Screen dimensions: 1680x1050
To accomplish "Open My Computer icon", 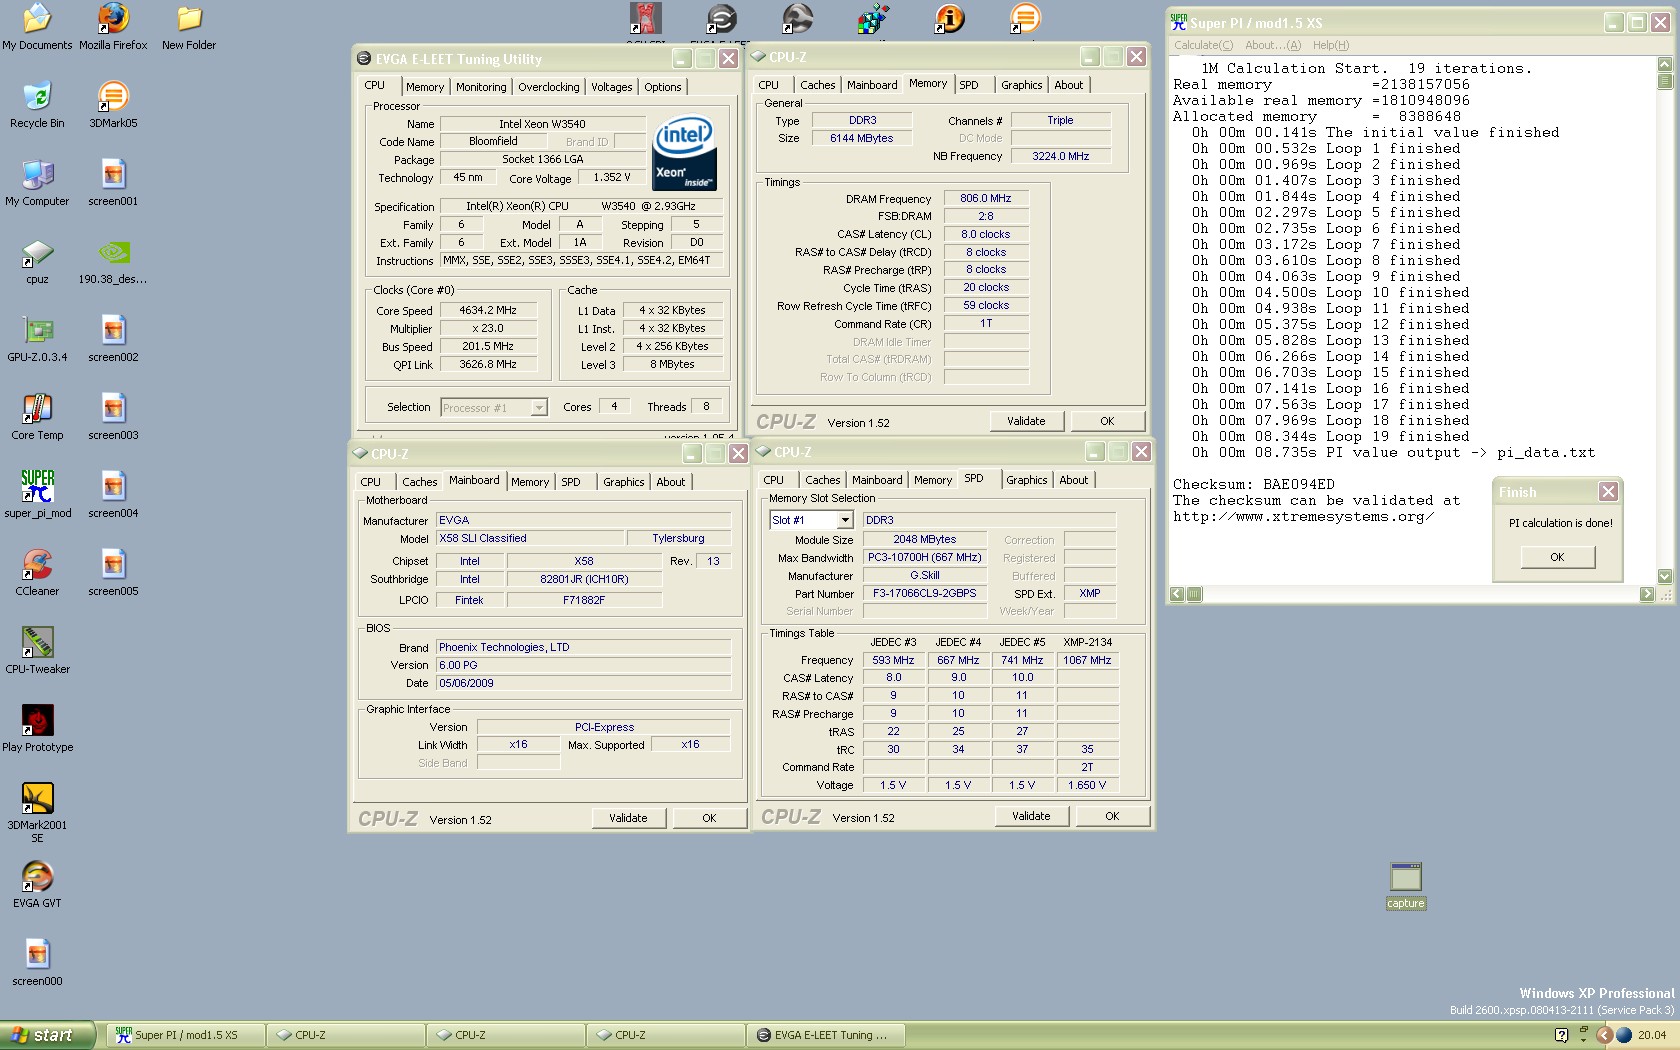I will tap(37, 183).
